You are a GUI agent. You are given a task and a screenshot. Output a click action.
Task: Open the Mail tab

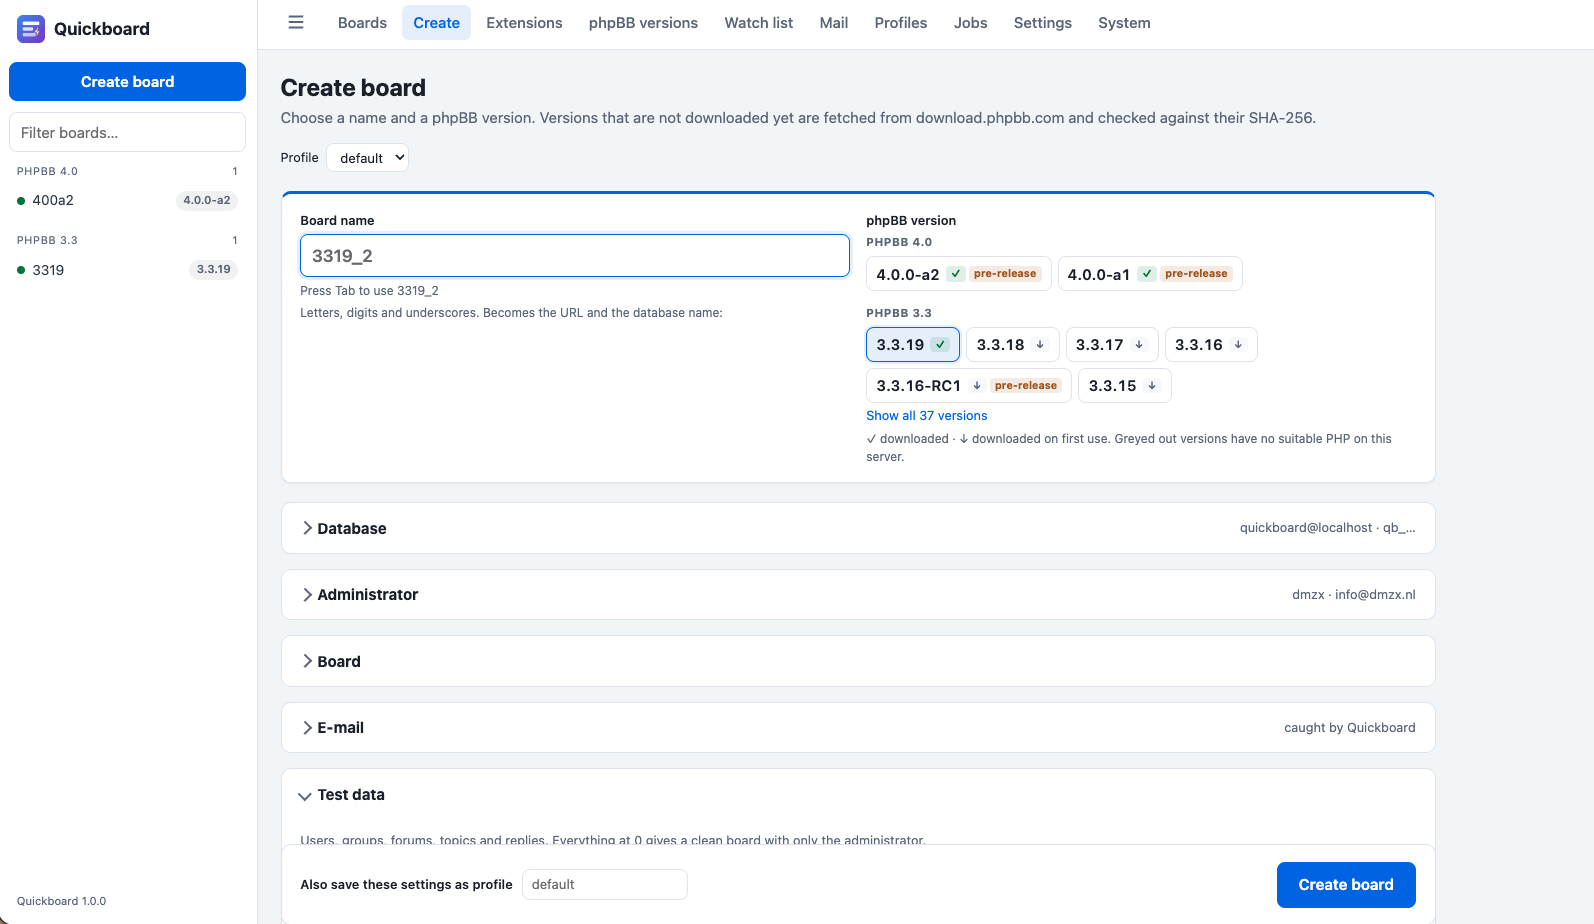(x=834, y=23)
